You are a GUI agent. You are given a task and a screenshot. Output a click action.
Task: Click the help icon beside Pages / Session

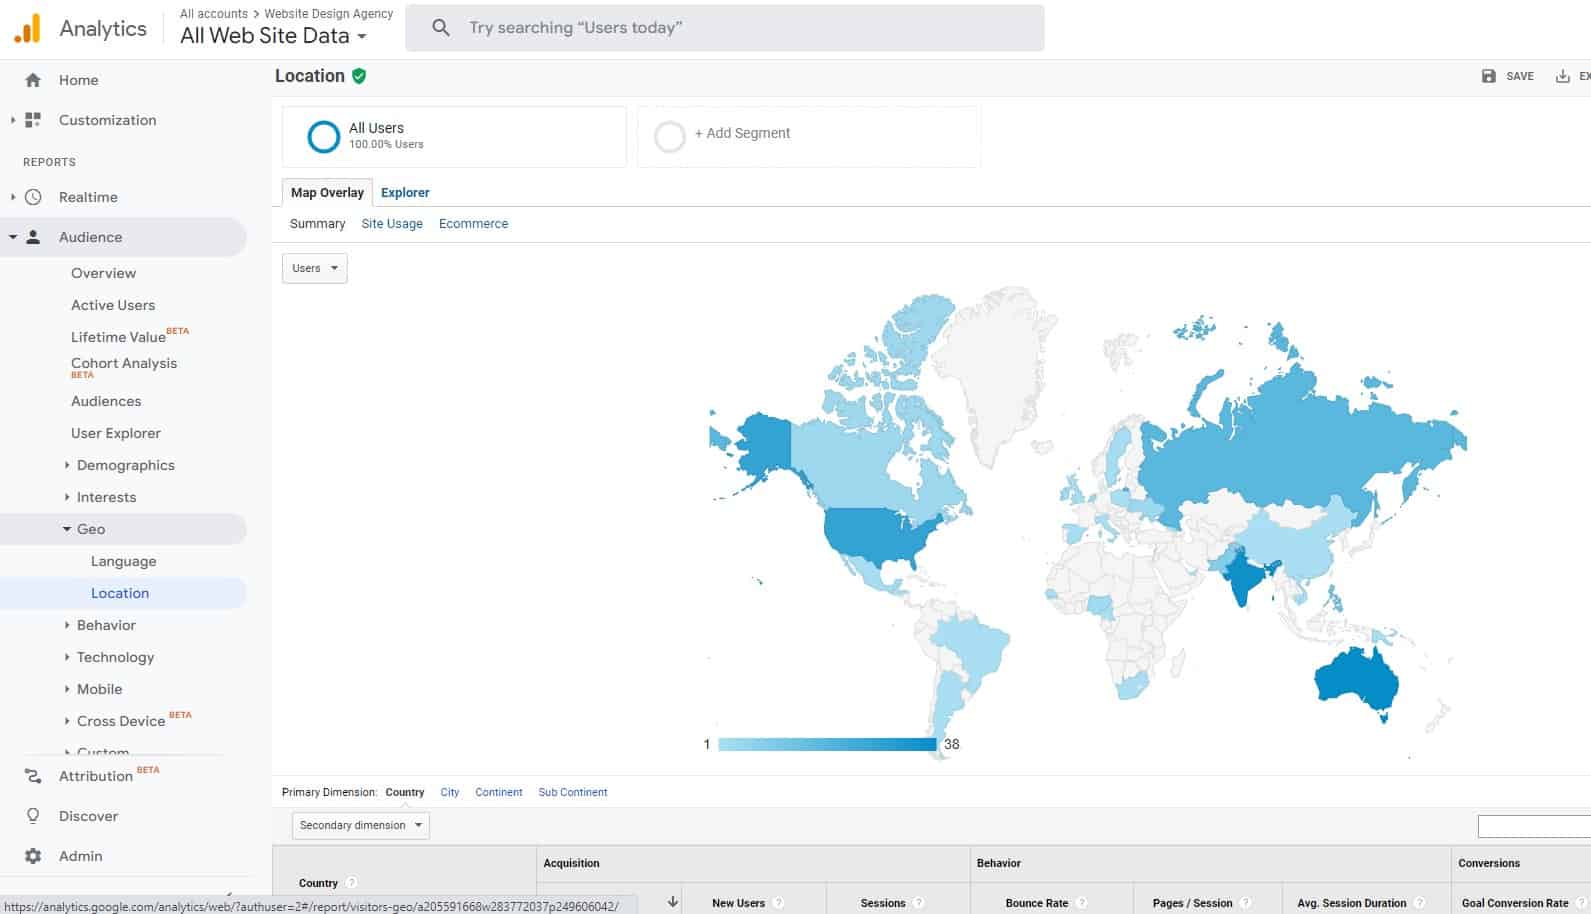point(1245,903)
